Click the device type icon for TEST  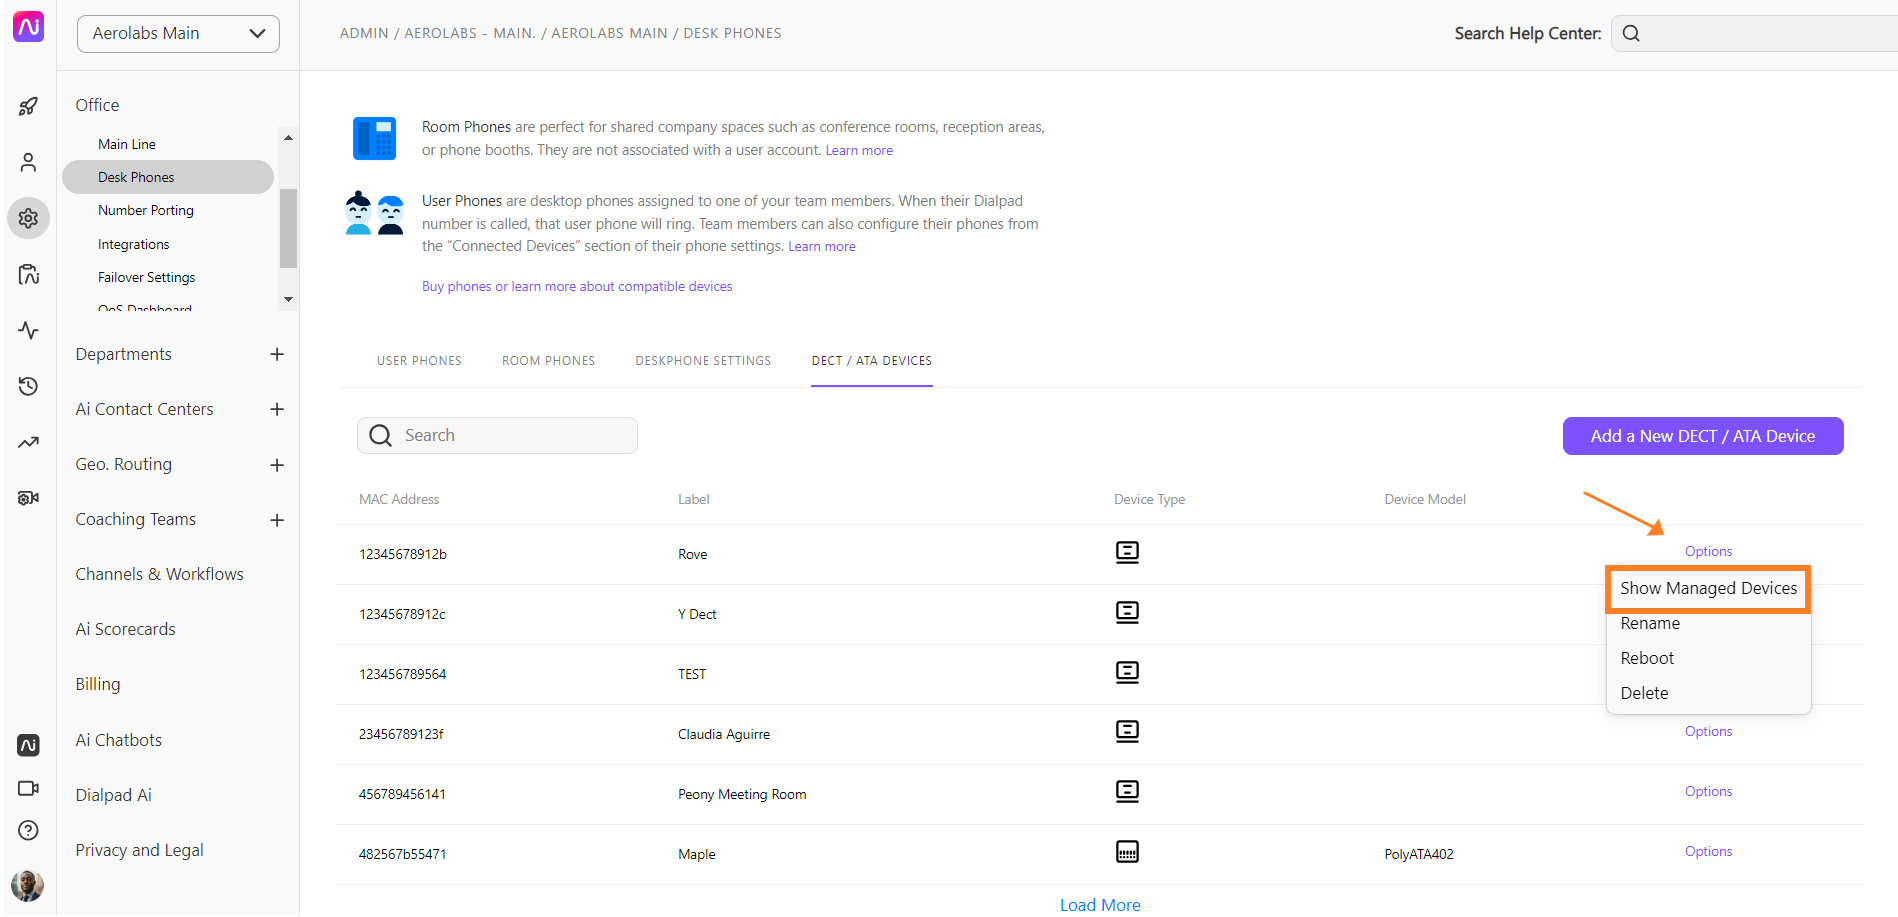point(1127,672)
